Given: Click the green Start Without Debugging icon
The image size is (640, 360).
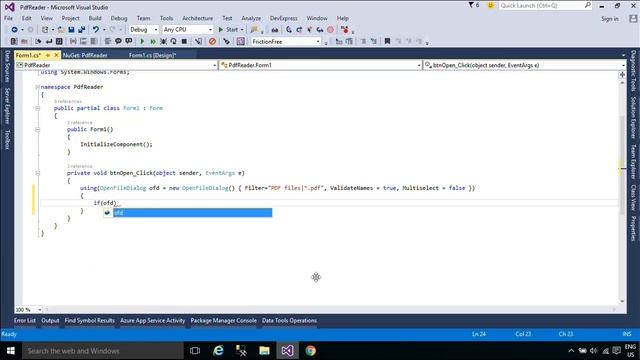Looking at the screenshot, I should coord(153,41).
